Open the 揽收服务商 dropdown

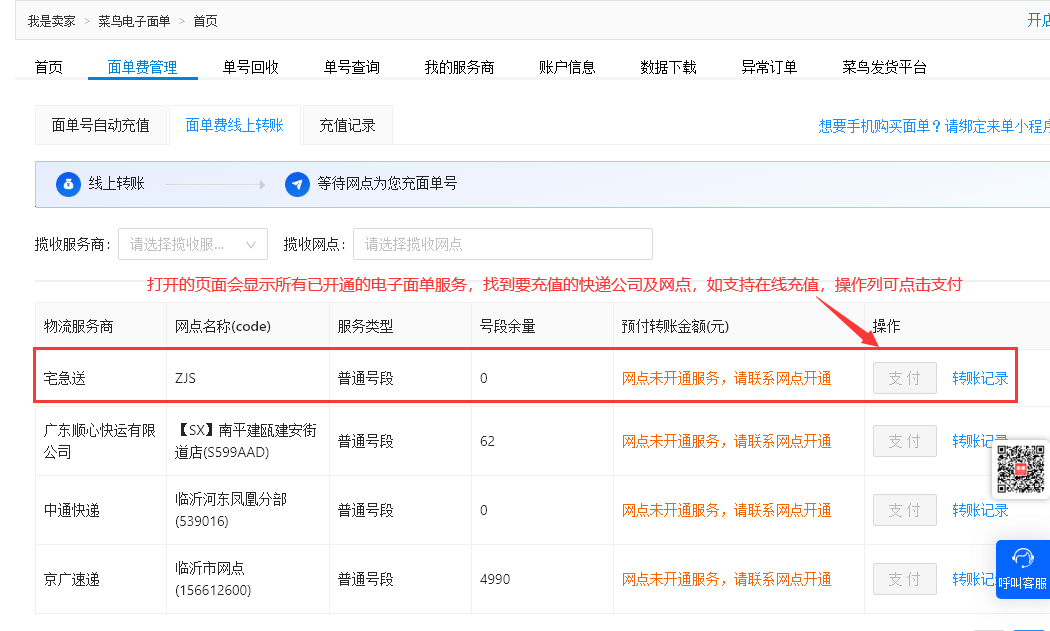click(193, 244)
